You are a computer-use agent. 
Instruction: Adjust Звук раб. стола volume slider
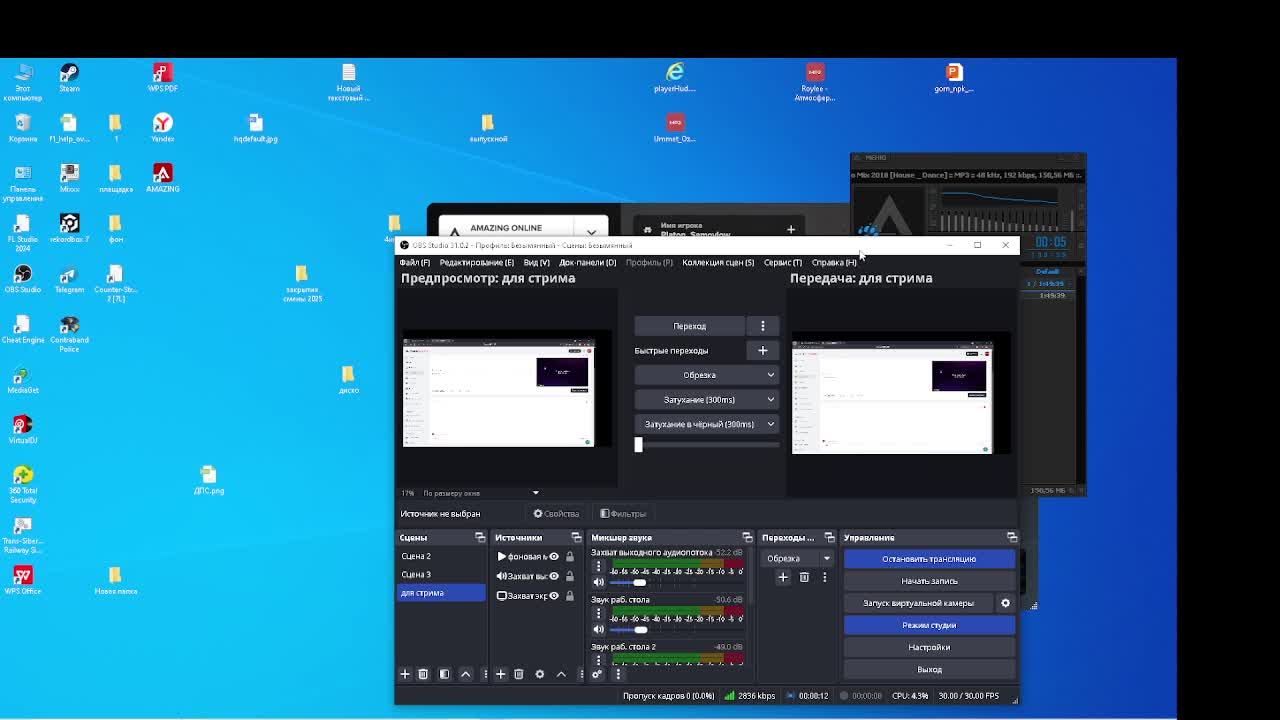tap(640, 629)
